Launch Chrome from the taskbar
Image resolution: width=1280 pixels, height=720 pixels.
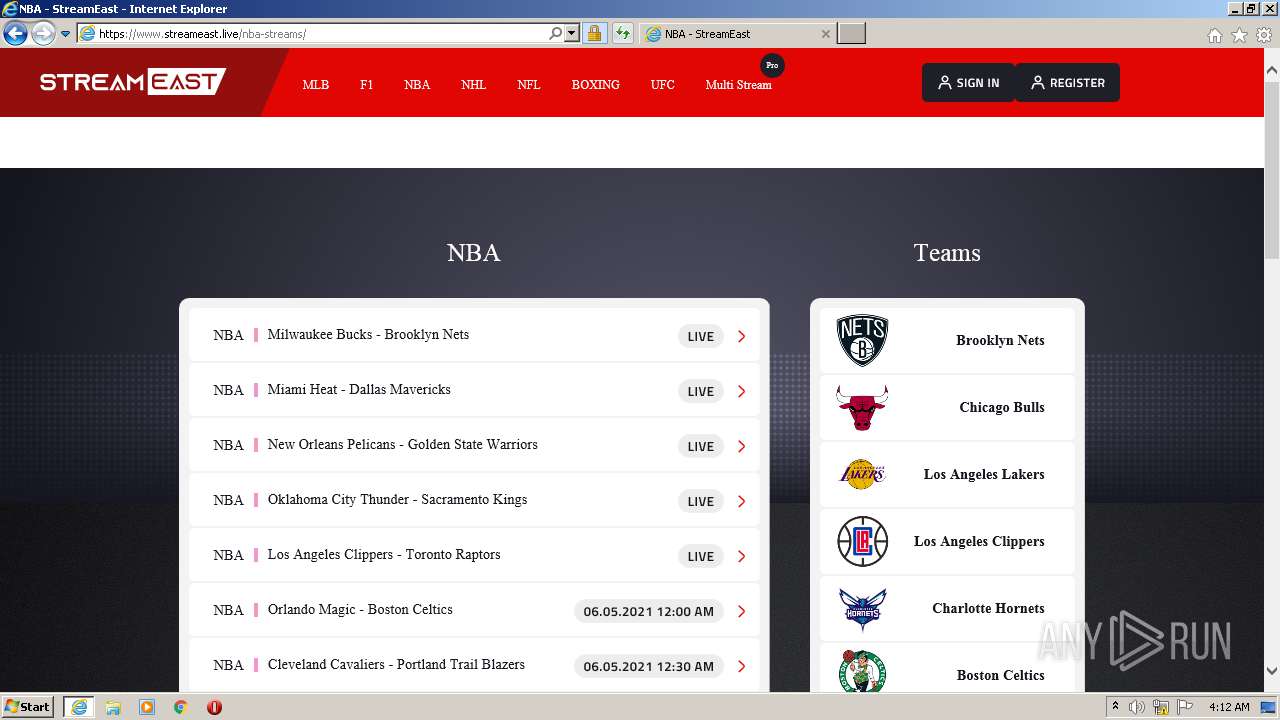click(180, 707)
